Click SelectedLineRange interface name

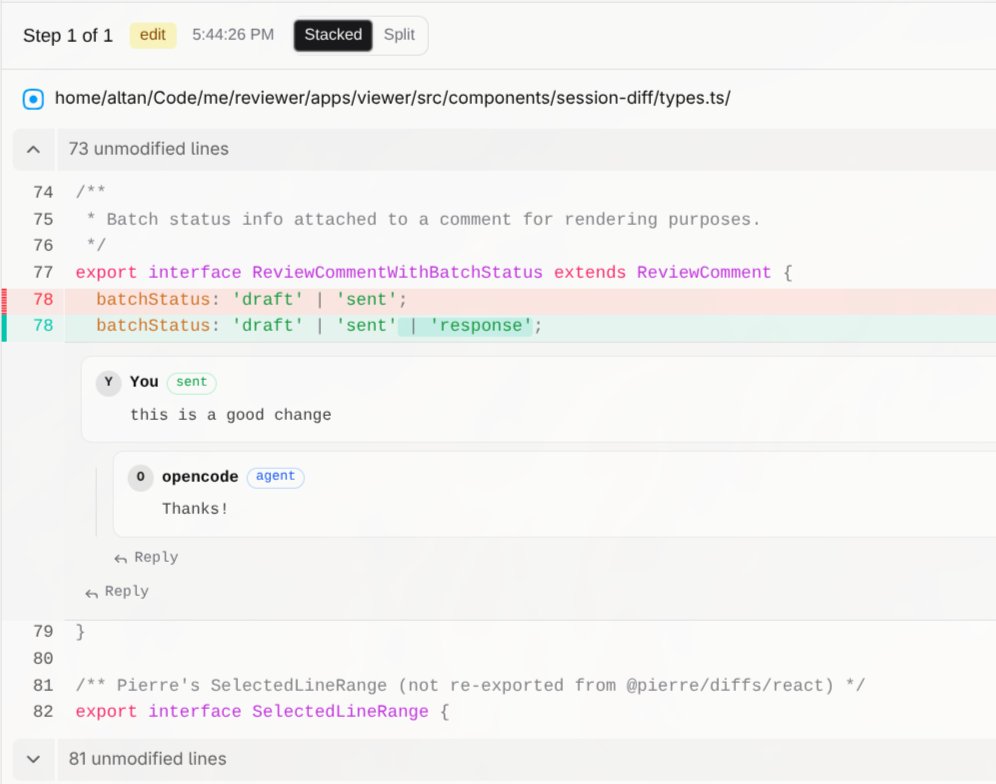340,712
